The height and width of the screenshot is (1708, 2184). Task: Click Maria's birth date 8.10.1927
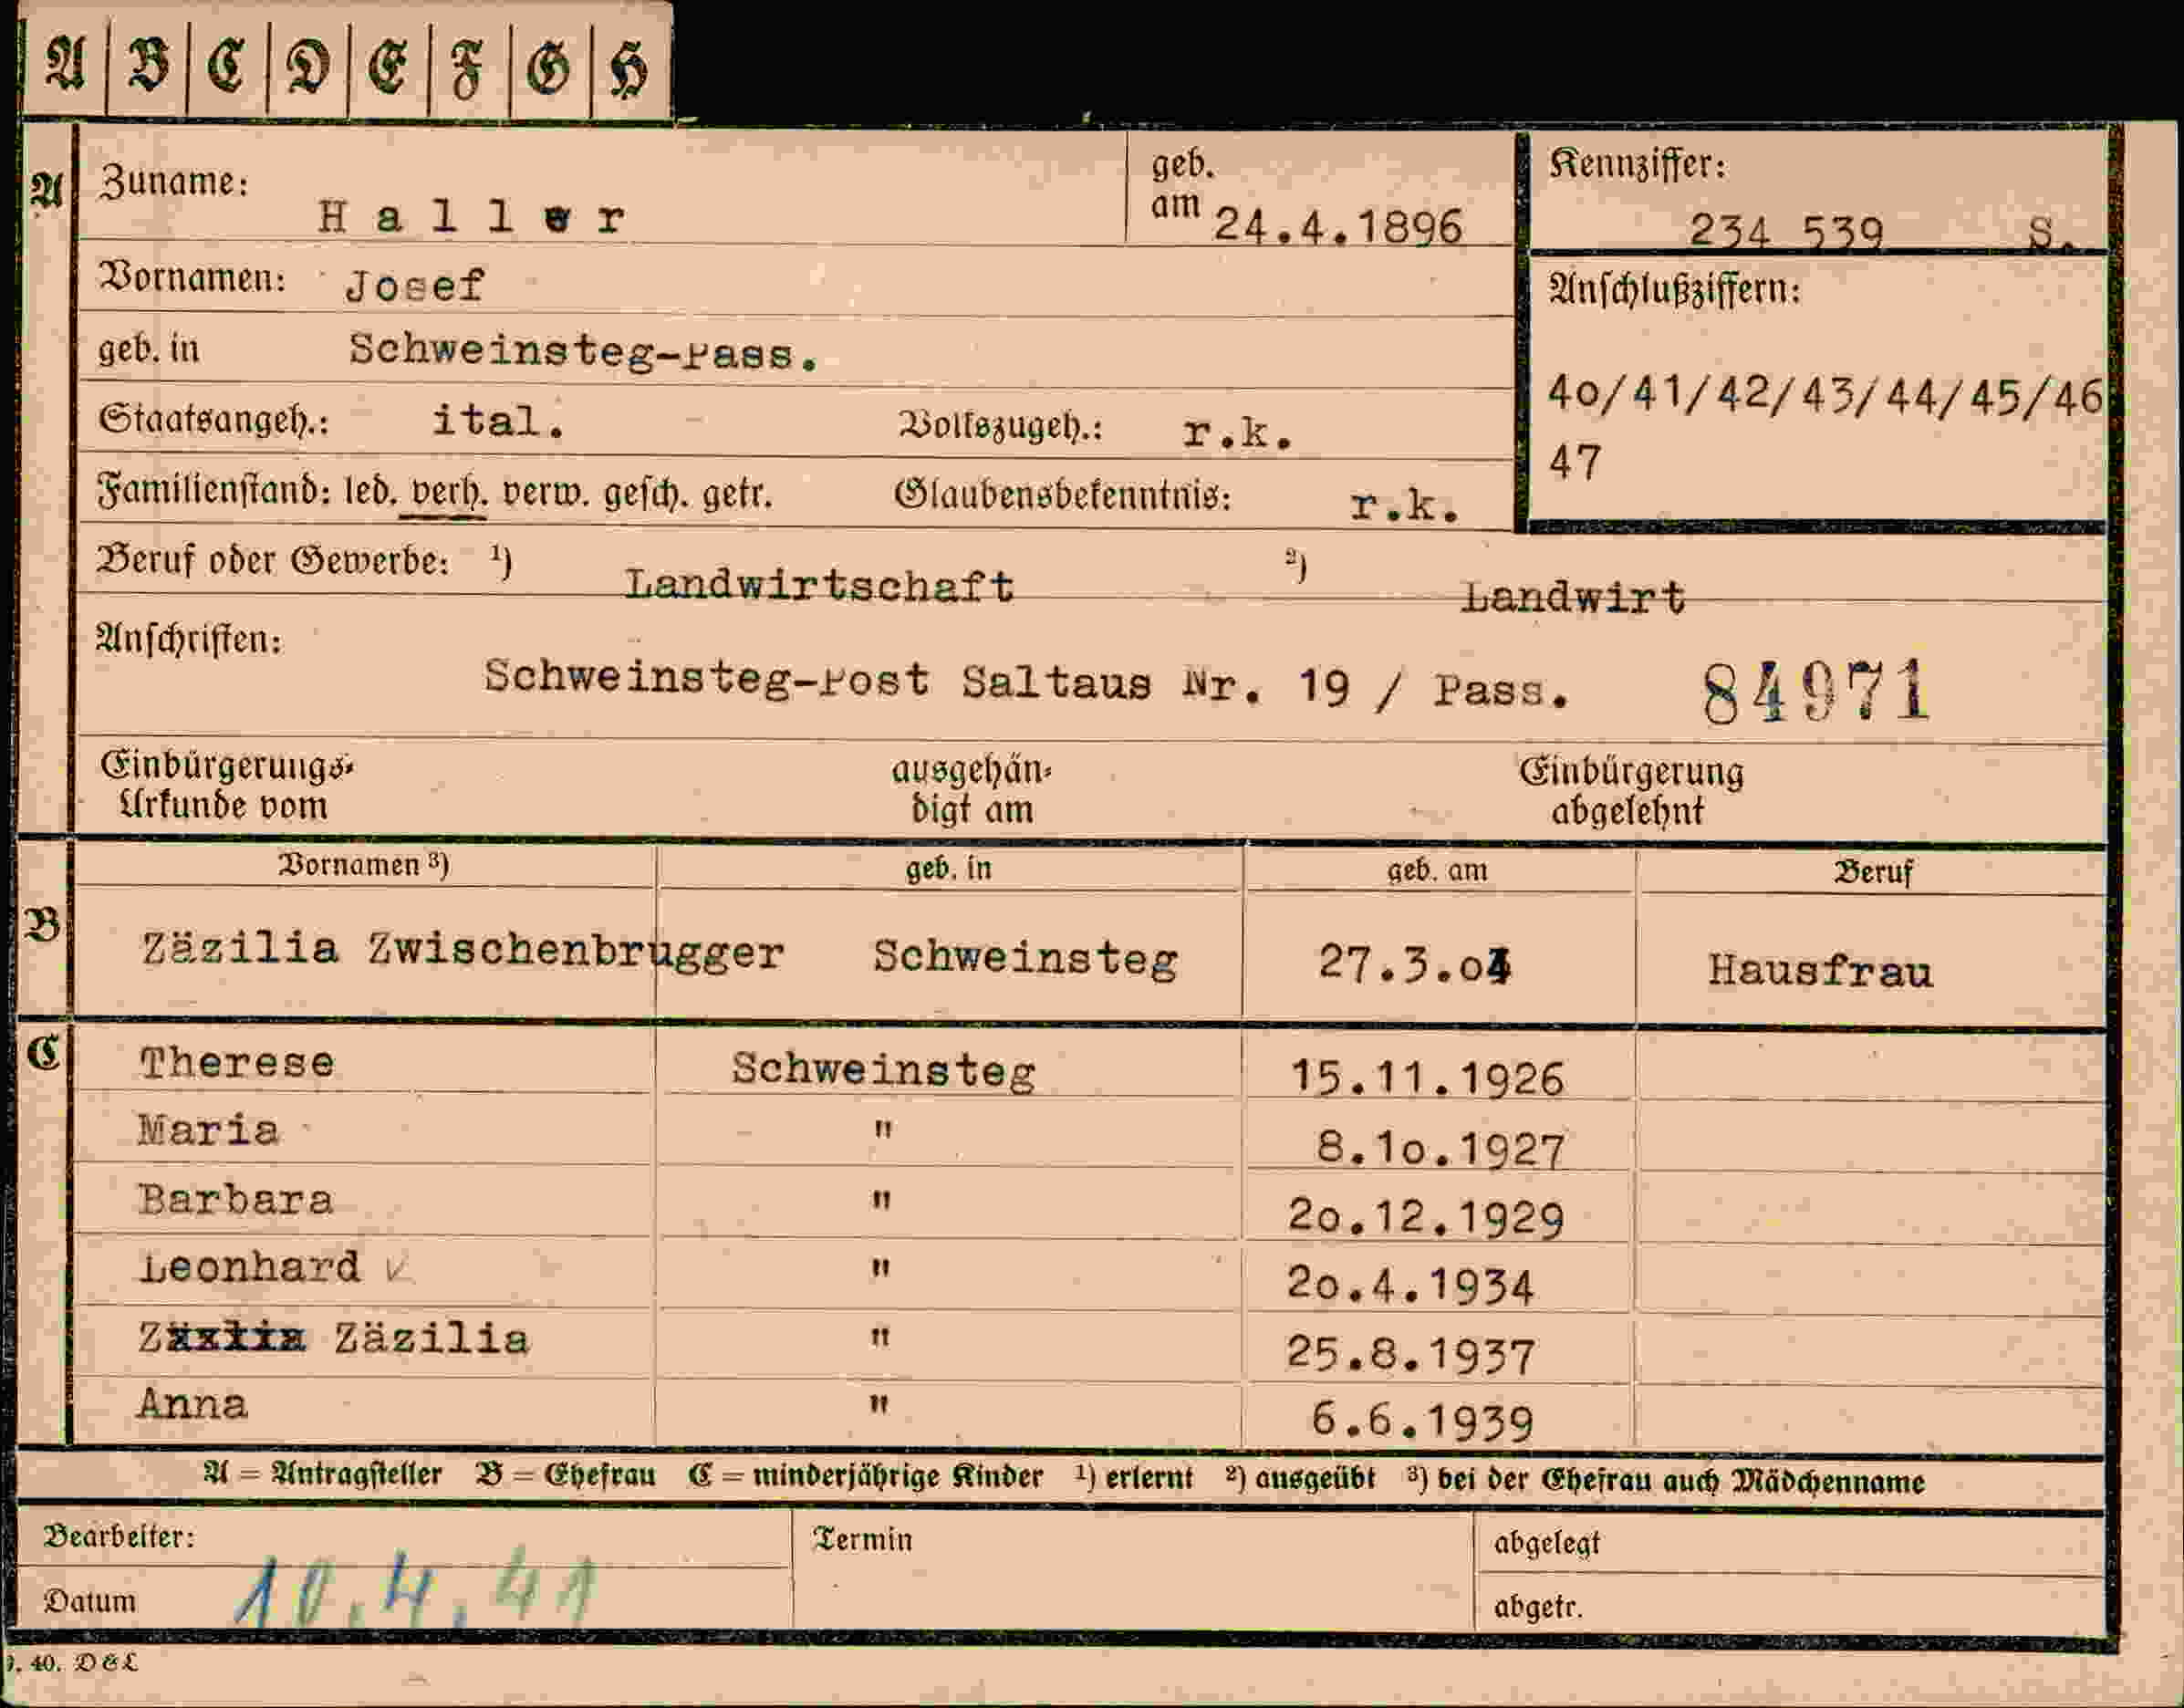[1440, 1148]
